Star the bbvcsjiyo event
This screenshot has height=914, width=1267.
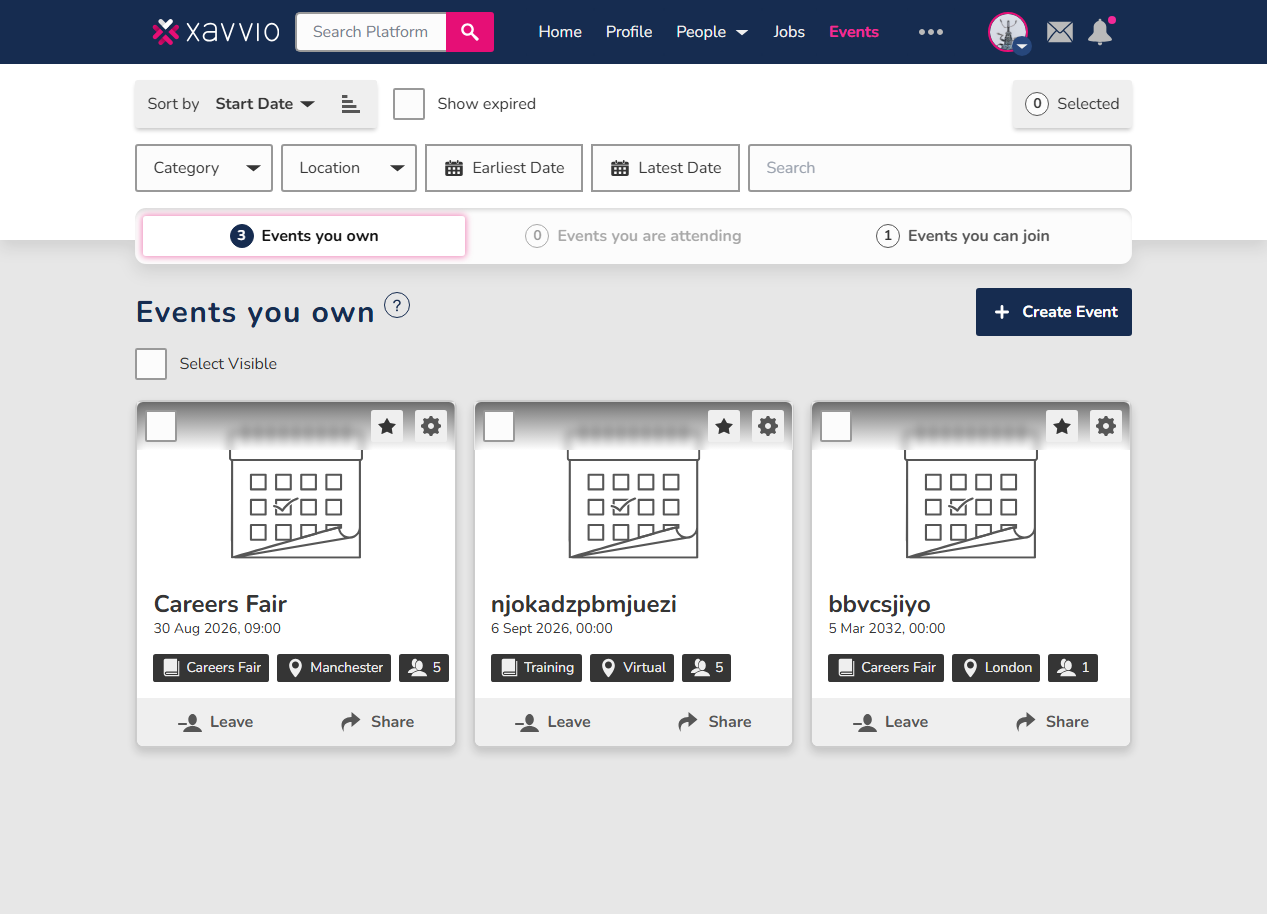click(x=1062, y=426)
